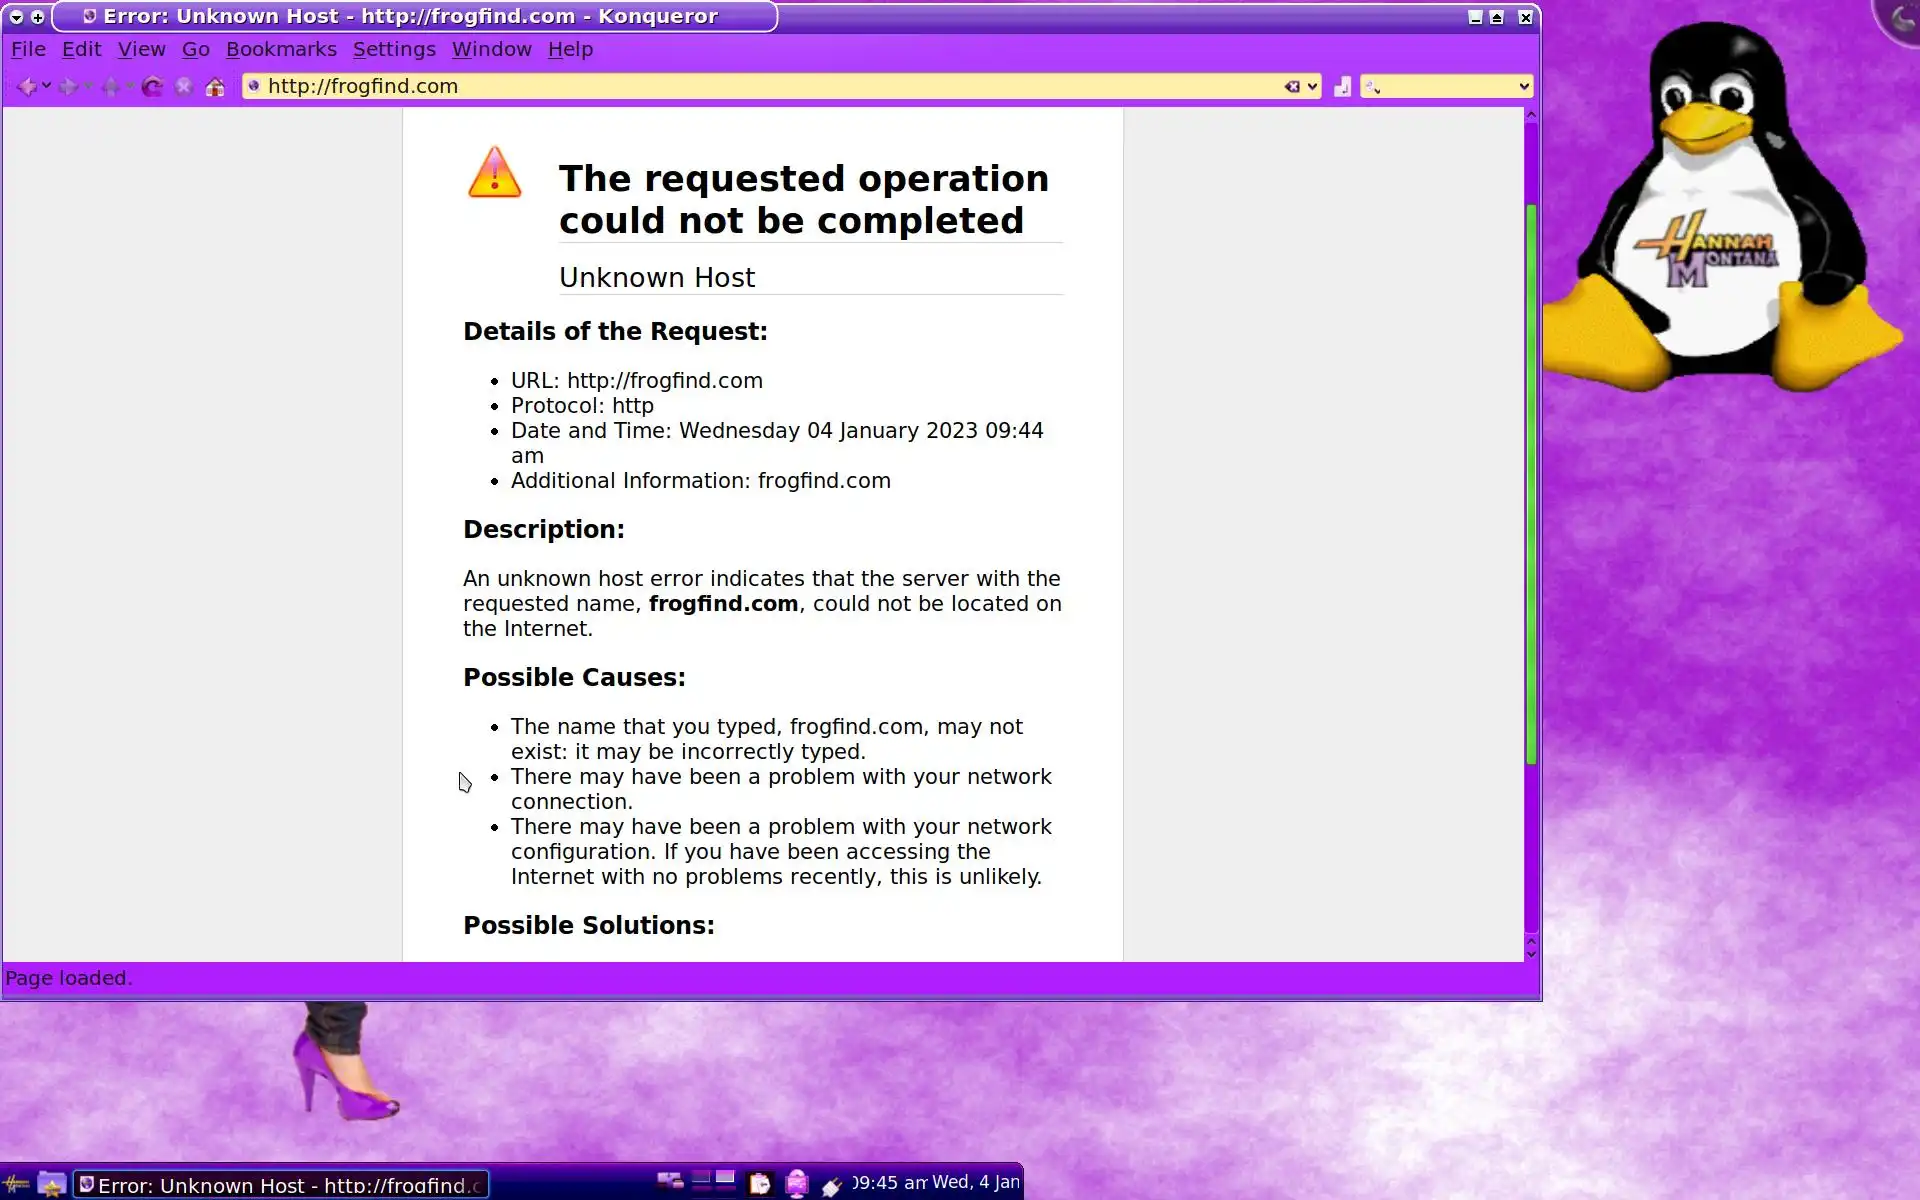Image resolution: width=1920 pixels, height=1200 pixels.
Task: Click the Go button next to URL bar
Action: tap(1342, 87)
